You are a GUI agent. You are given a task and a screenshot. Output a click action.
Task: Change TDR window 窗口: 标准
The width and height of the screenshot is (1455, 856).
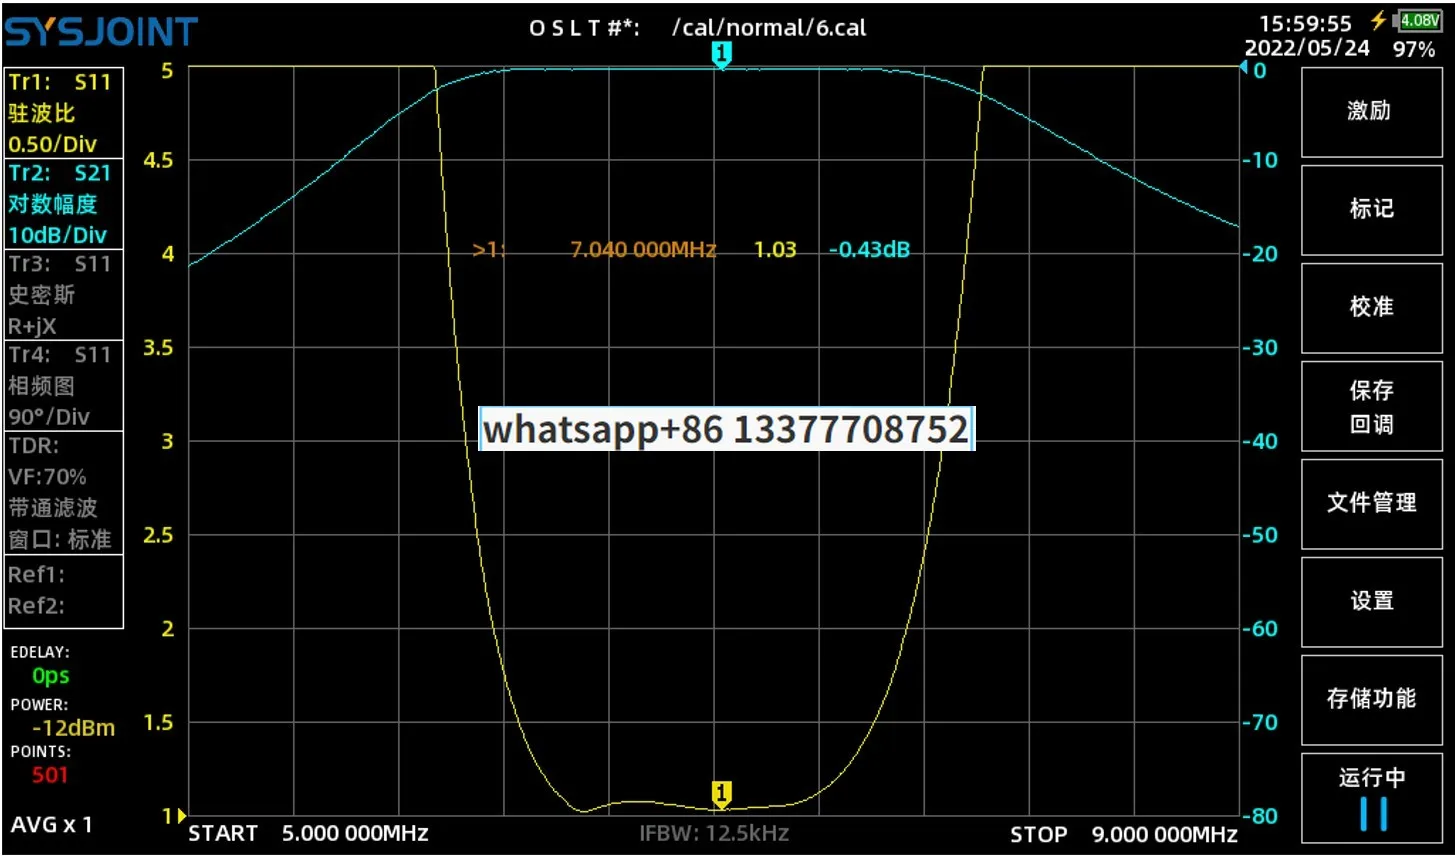pos(60,539)
